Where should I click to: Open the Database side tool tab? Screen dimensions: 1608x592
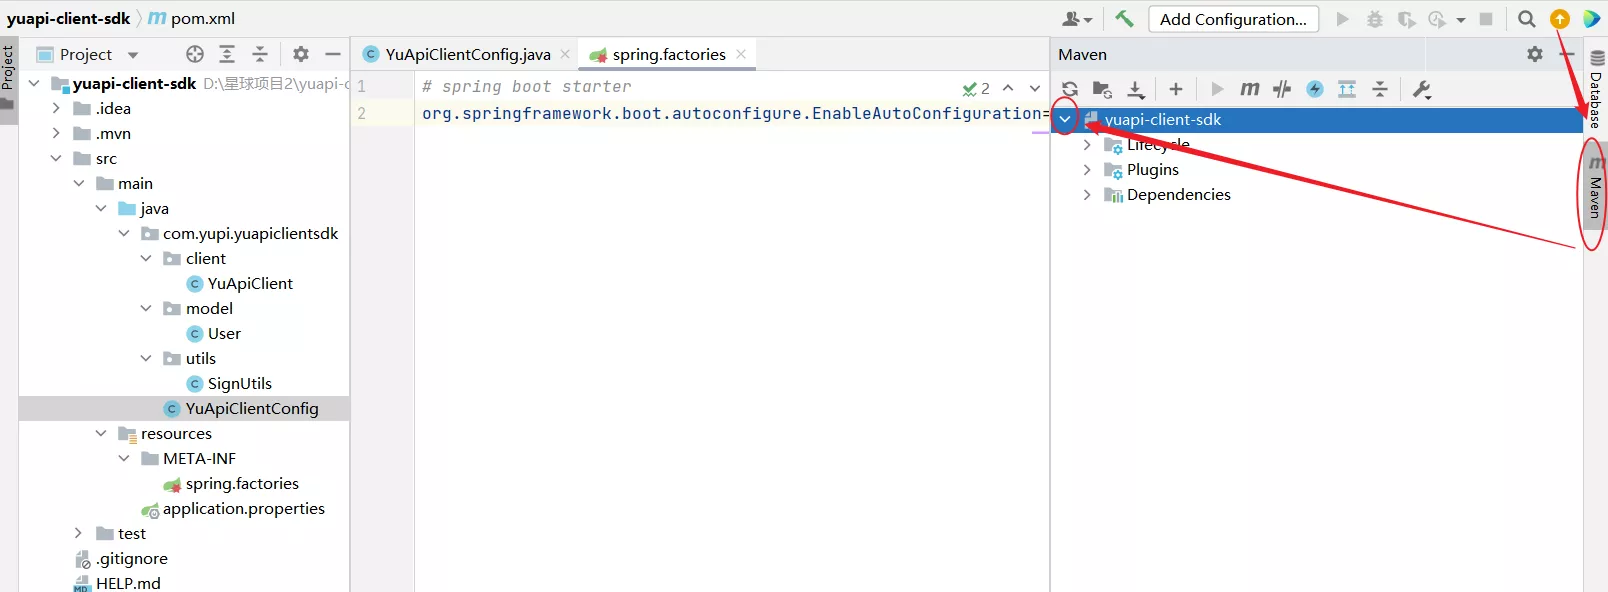1596,89
